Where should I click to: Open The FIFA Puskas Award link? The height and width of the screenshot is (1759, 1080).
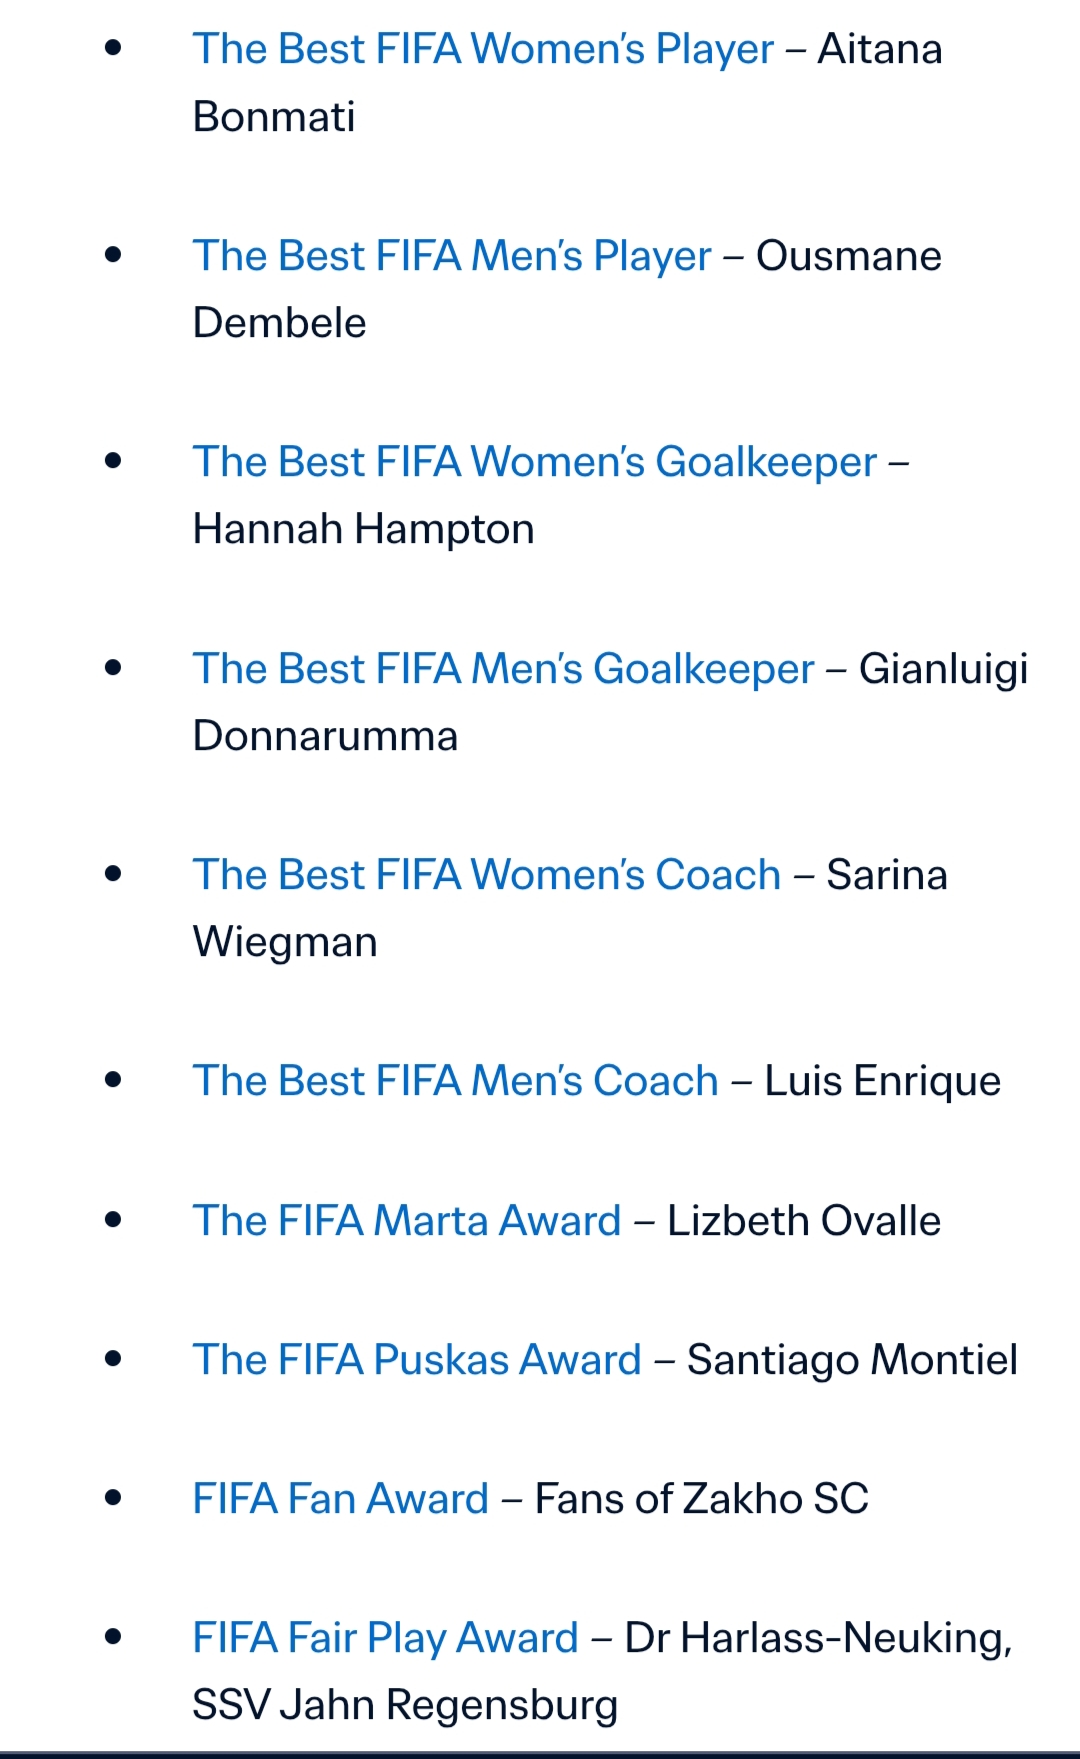[417, 1360]
